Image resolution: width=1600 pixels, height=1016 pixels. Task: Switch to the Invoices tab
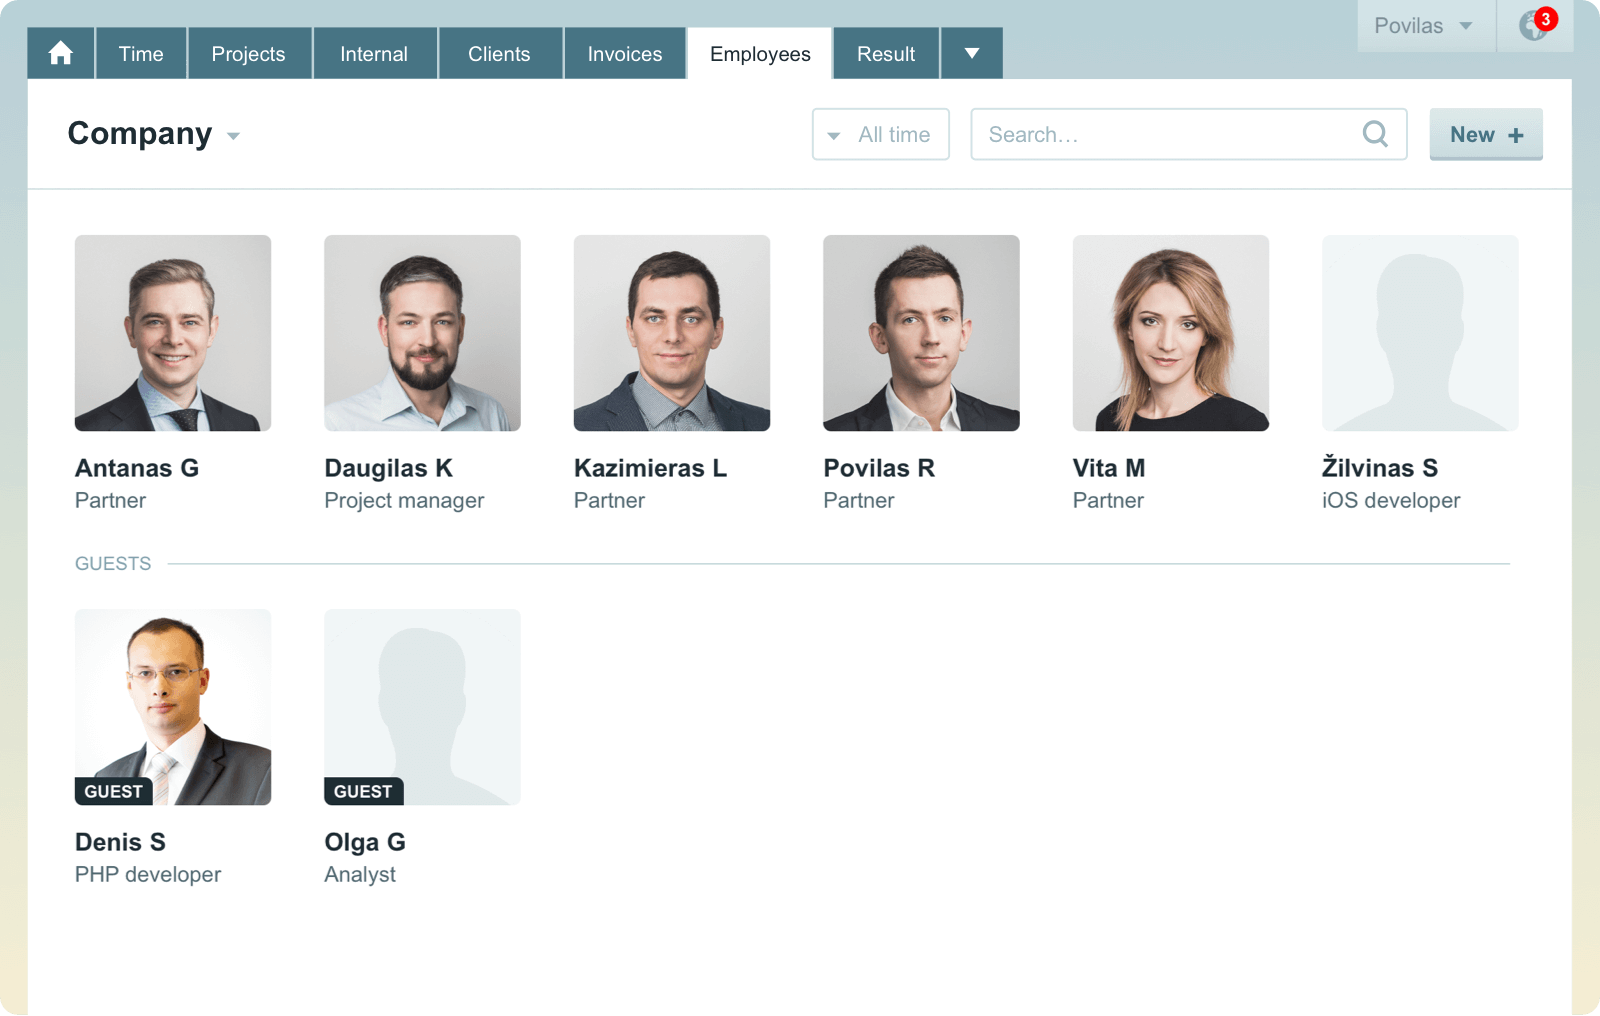point(624,53)
